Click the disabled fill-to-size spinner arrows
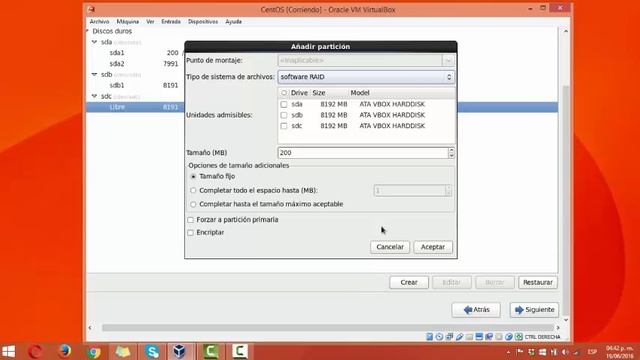Image resolution: width=640 pixels, height=360 pixels. click(x=449, y=191)
